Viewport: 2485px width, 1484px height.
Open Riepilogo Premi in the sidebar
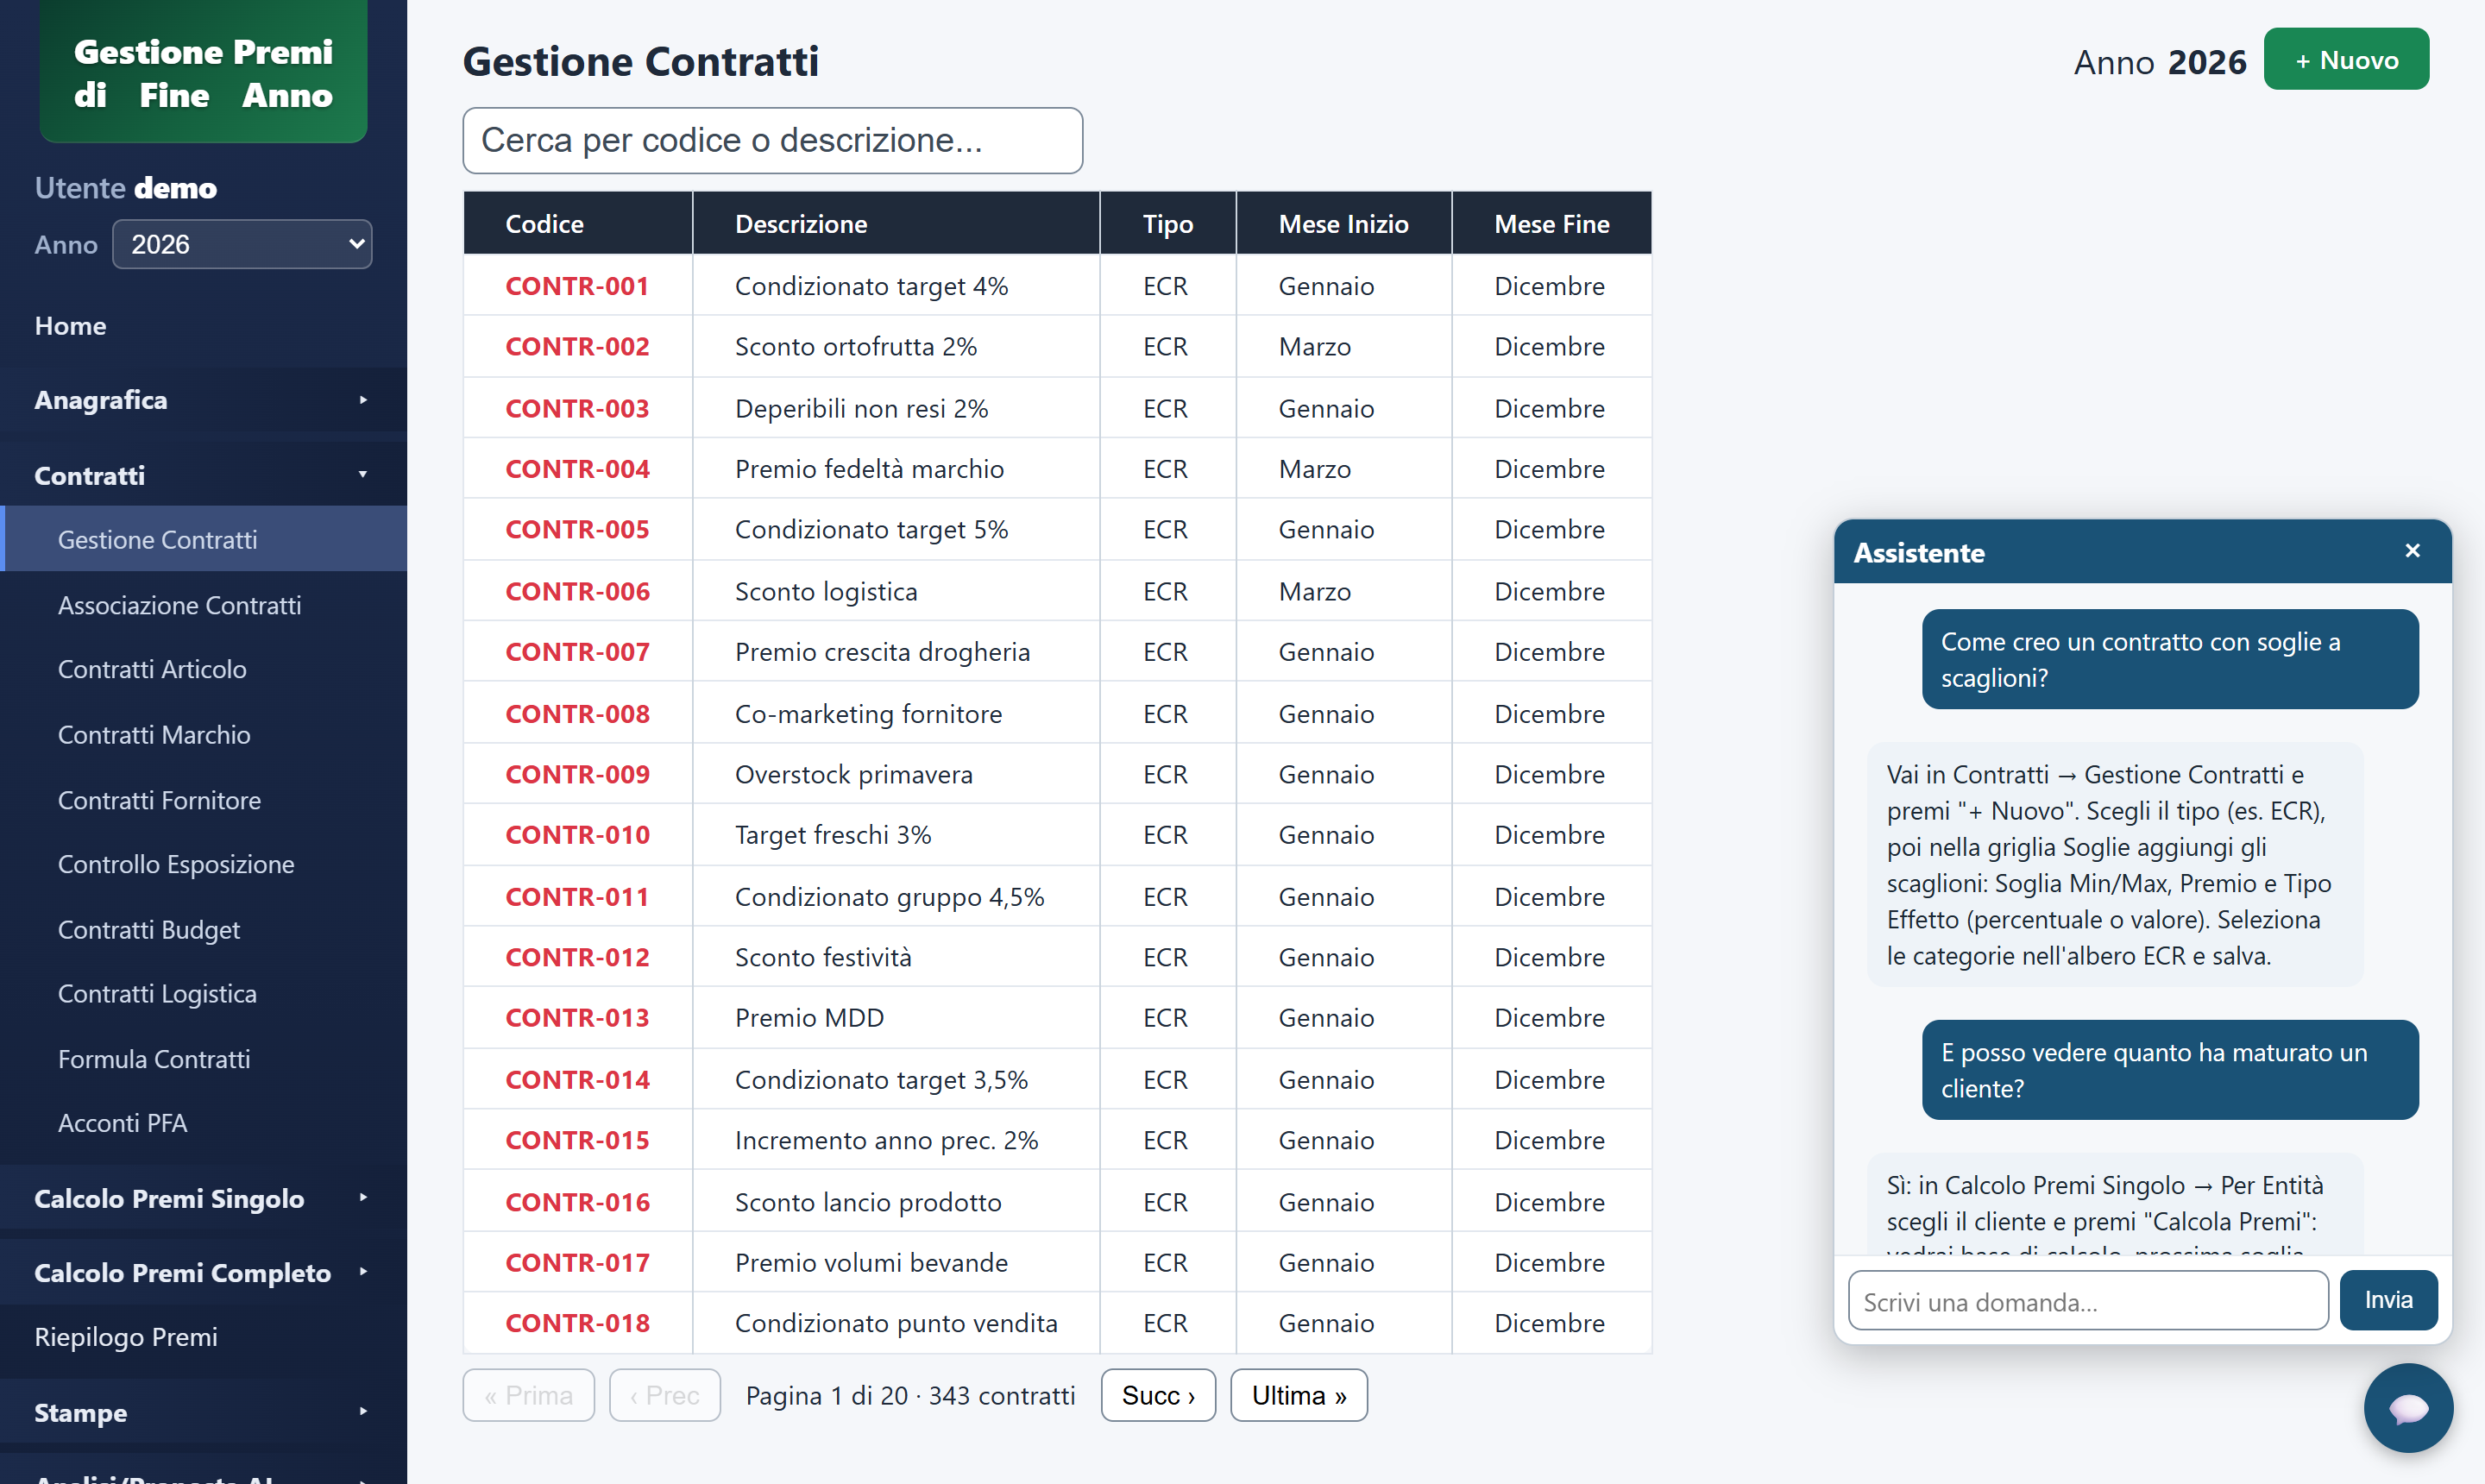(203, 1337)
